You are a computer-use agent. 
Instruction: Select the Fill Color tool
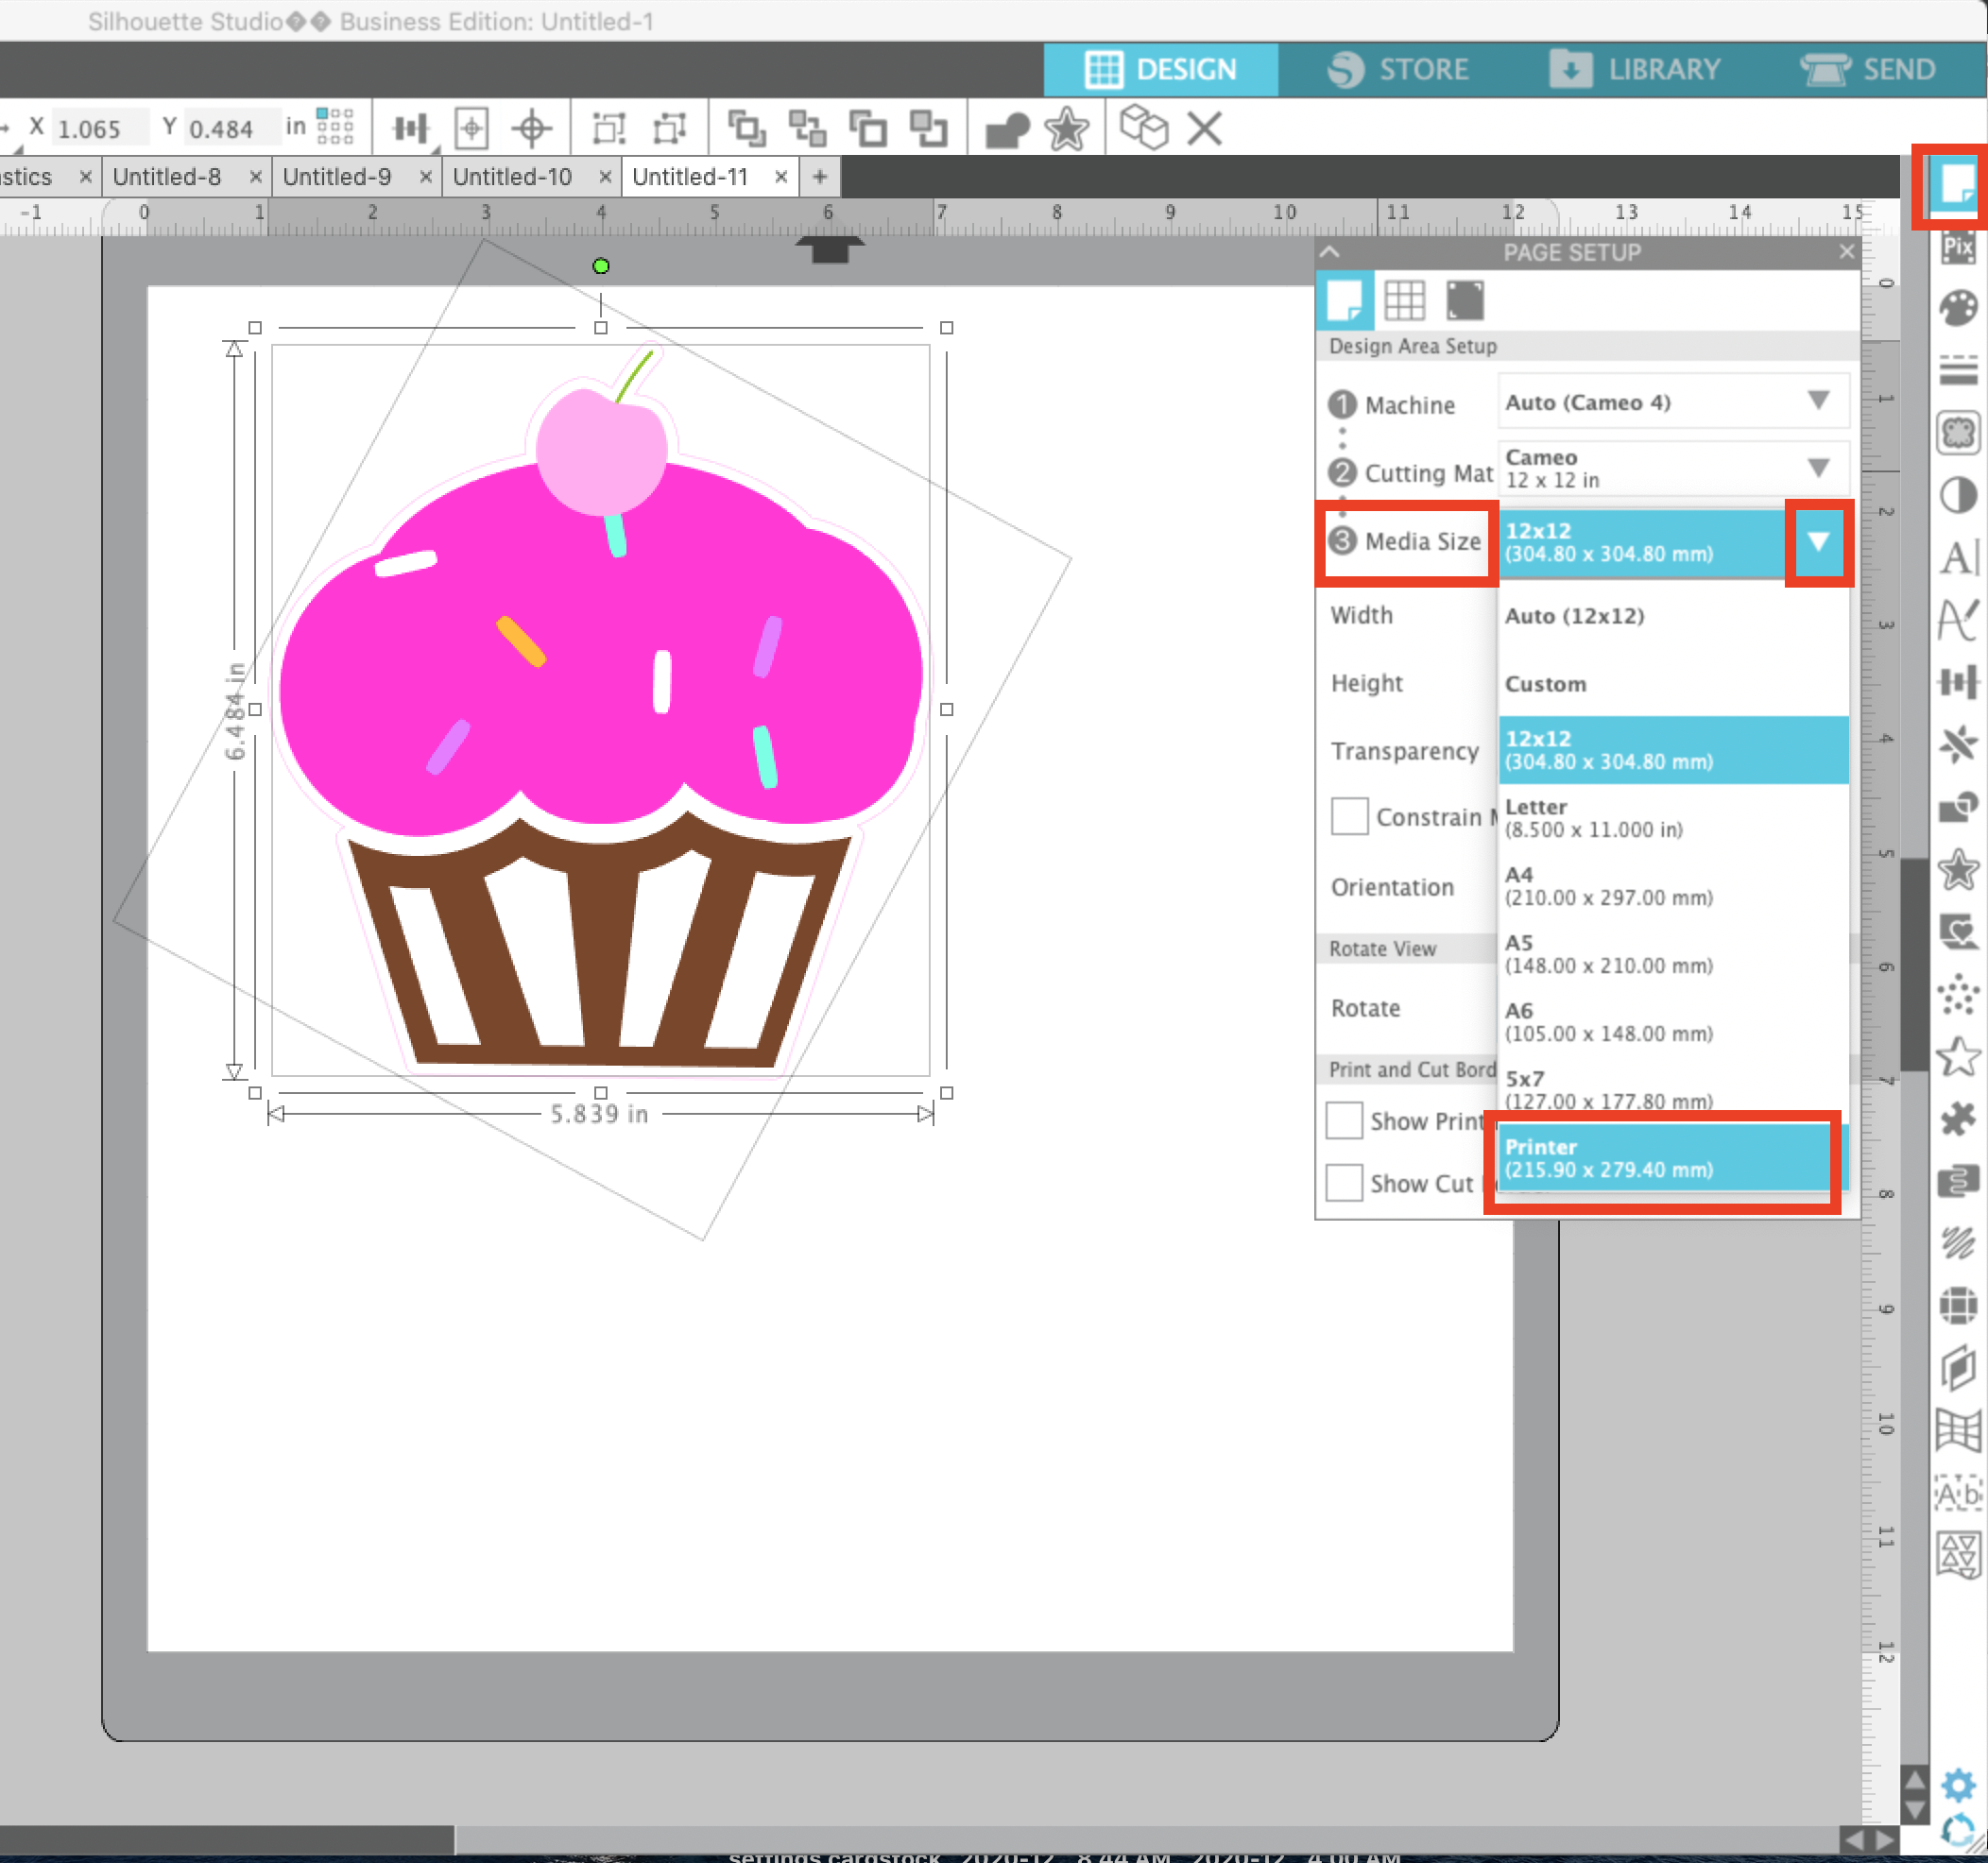pos(1957,304)
